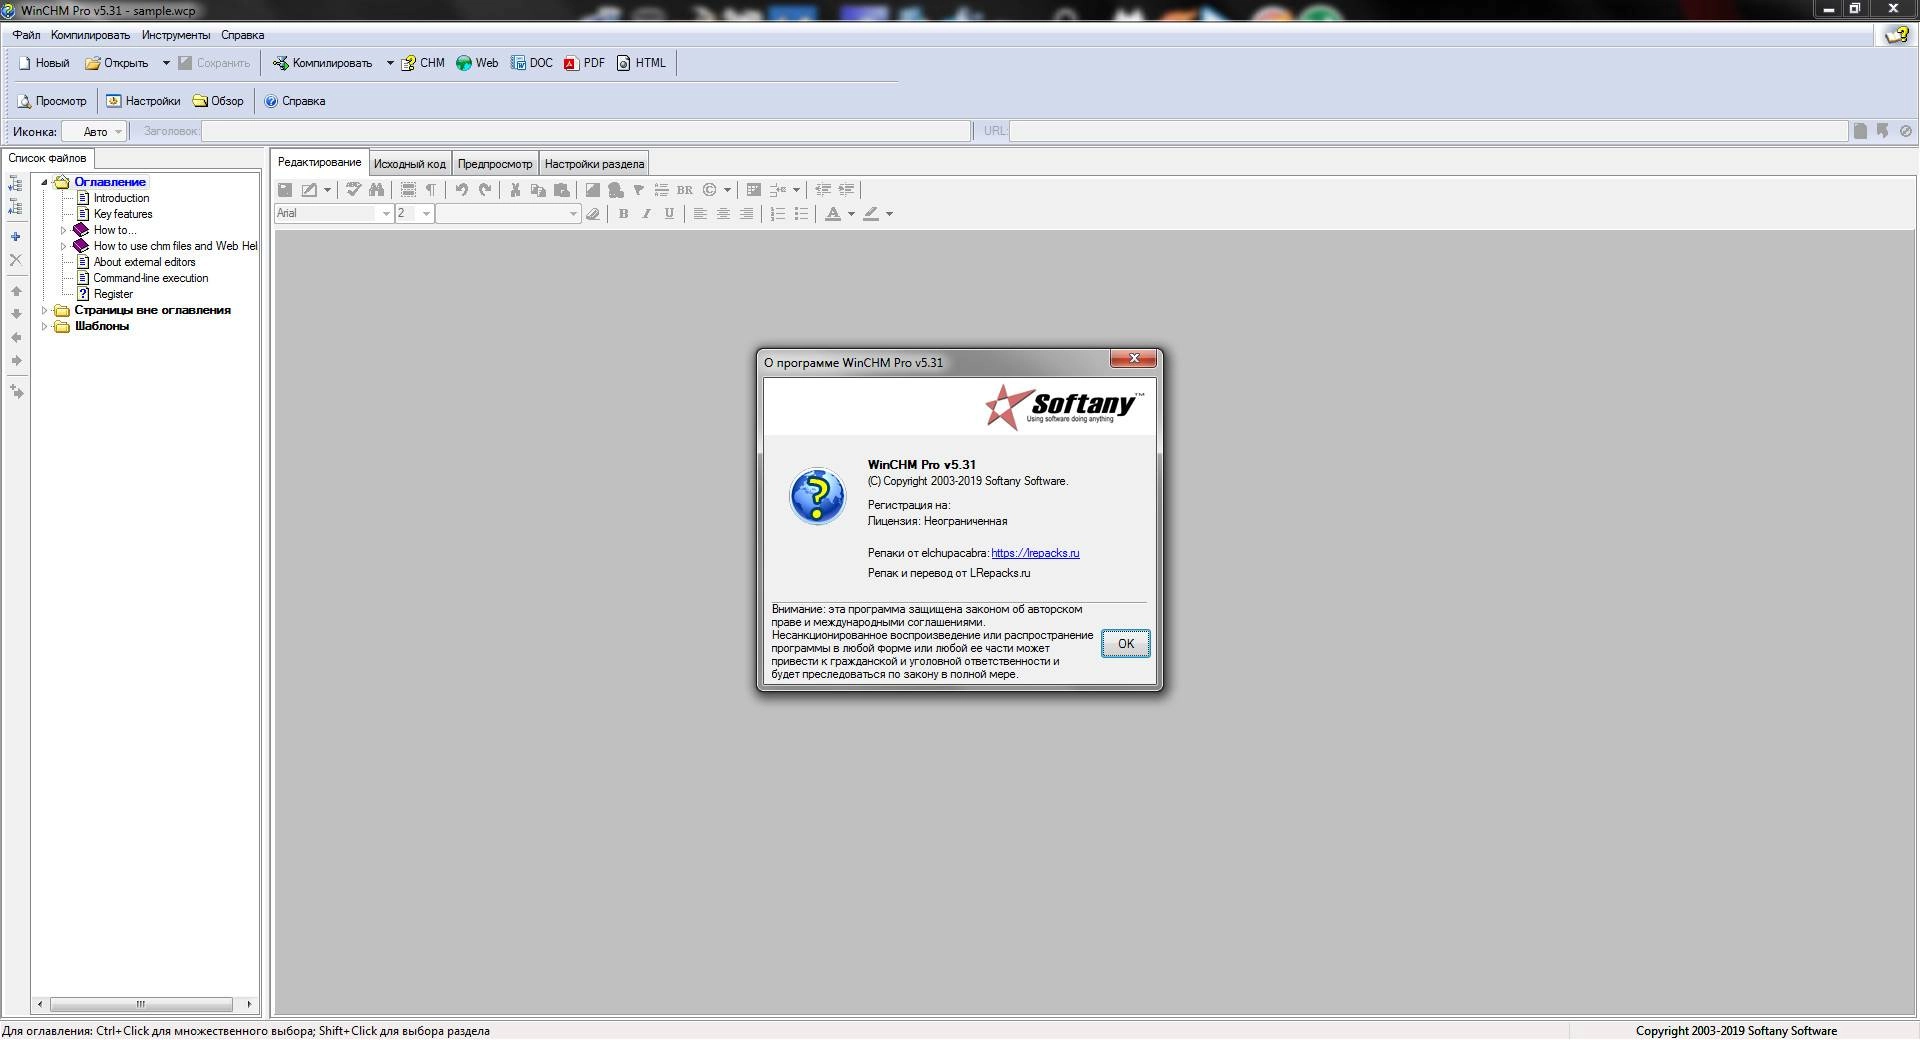Click the Просмотр toolbar button
Image resolution: width=1920 pixels, height=1040 pixels.
click(52, 101)
